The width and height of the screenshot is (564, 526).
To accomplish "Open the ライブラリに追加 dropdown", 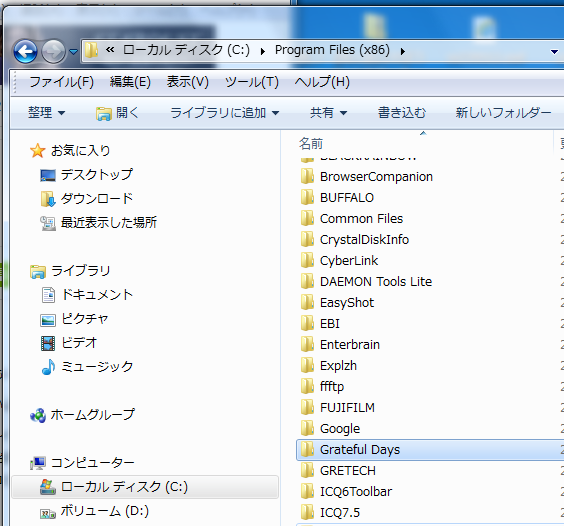I will 225,113.
